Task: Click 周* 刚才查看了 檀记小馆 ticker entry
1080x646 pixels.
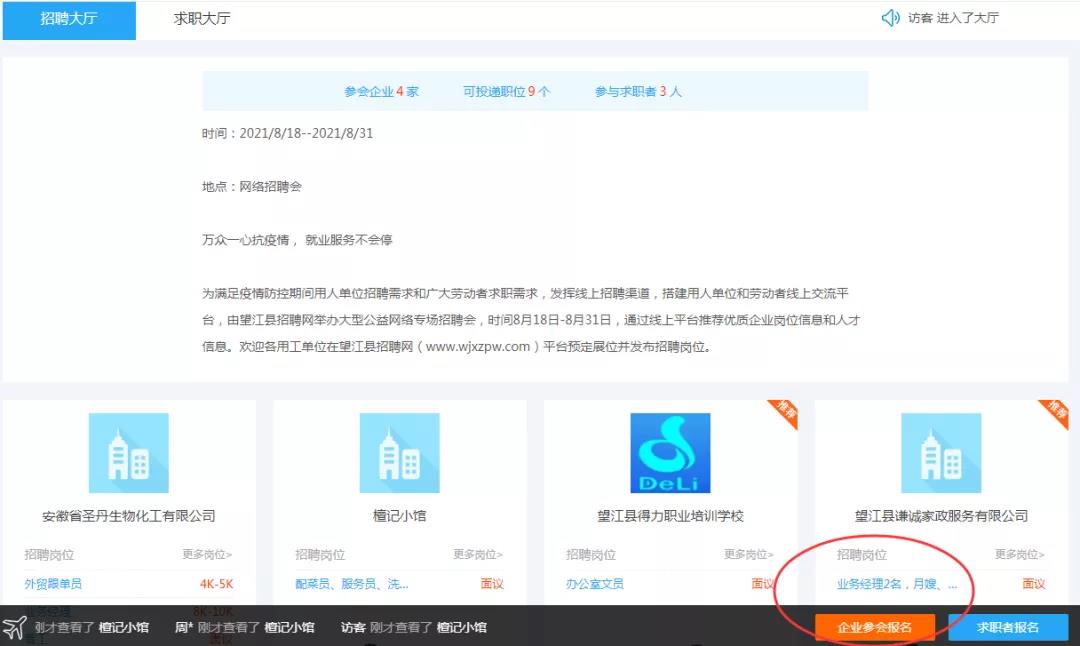Action: [x=245, y=627]
